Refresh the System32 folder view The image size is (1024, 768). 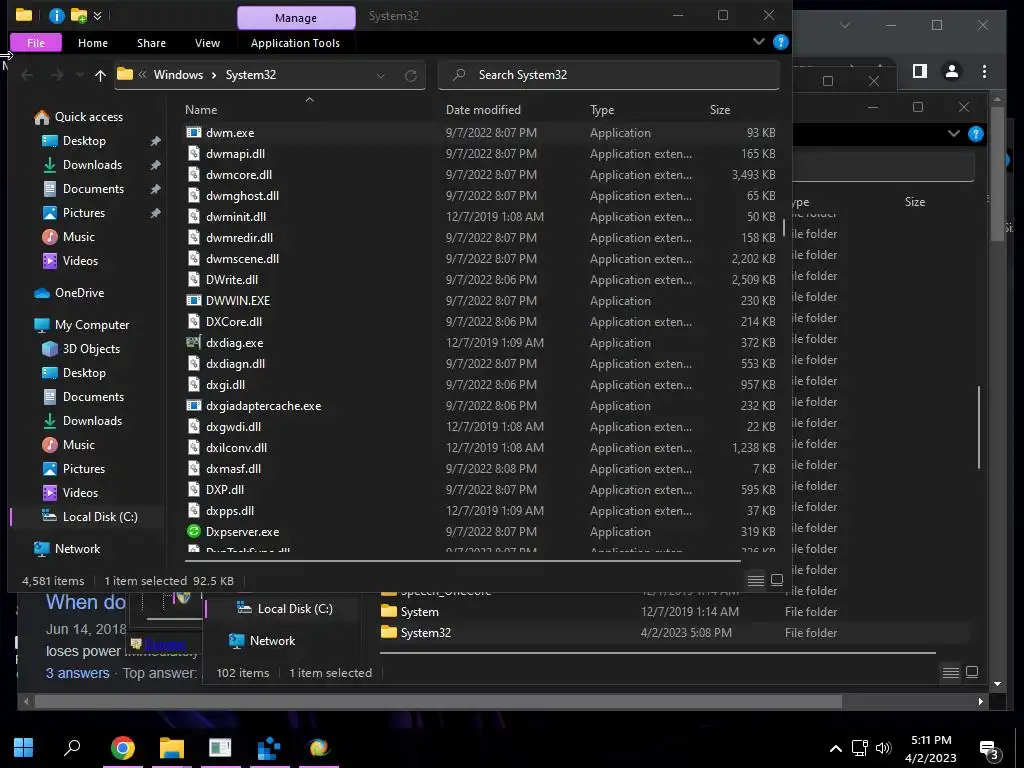tap(411, 75)
